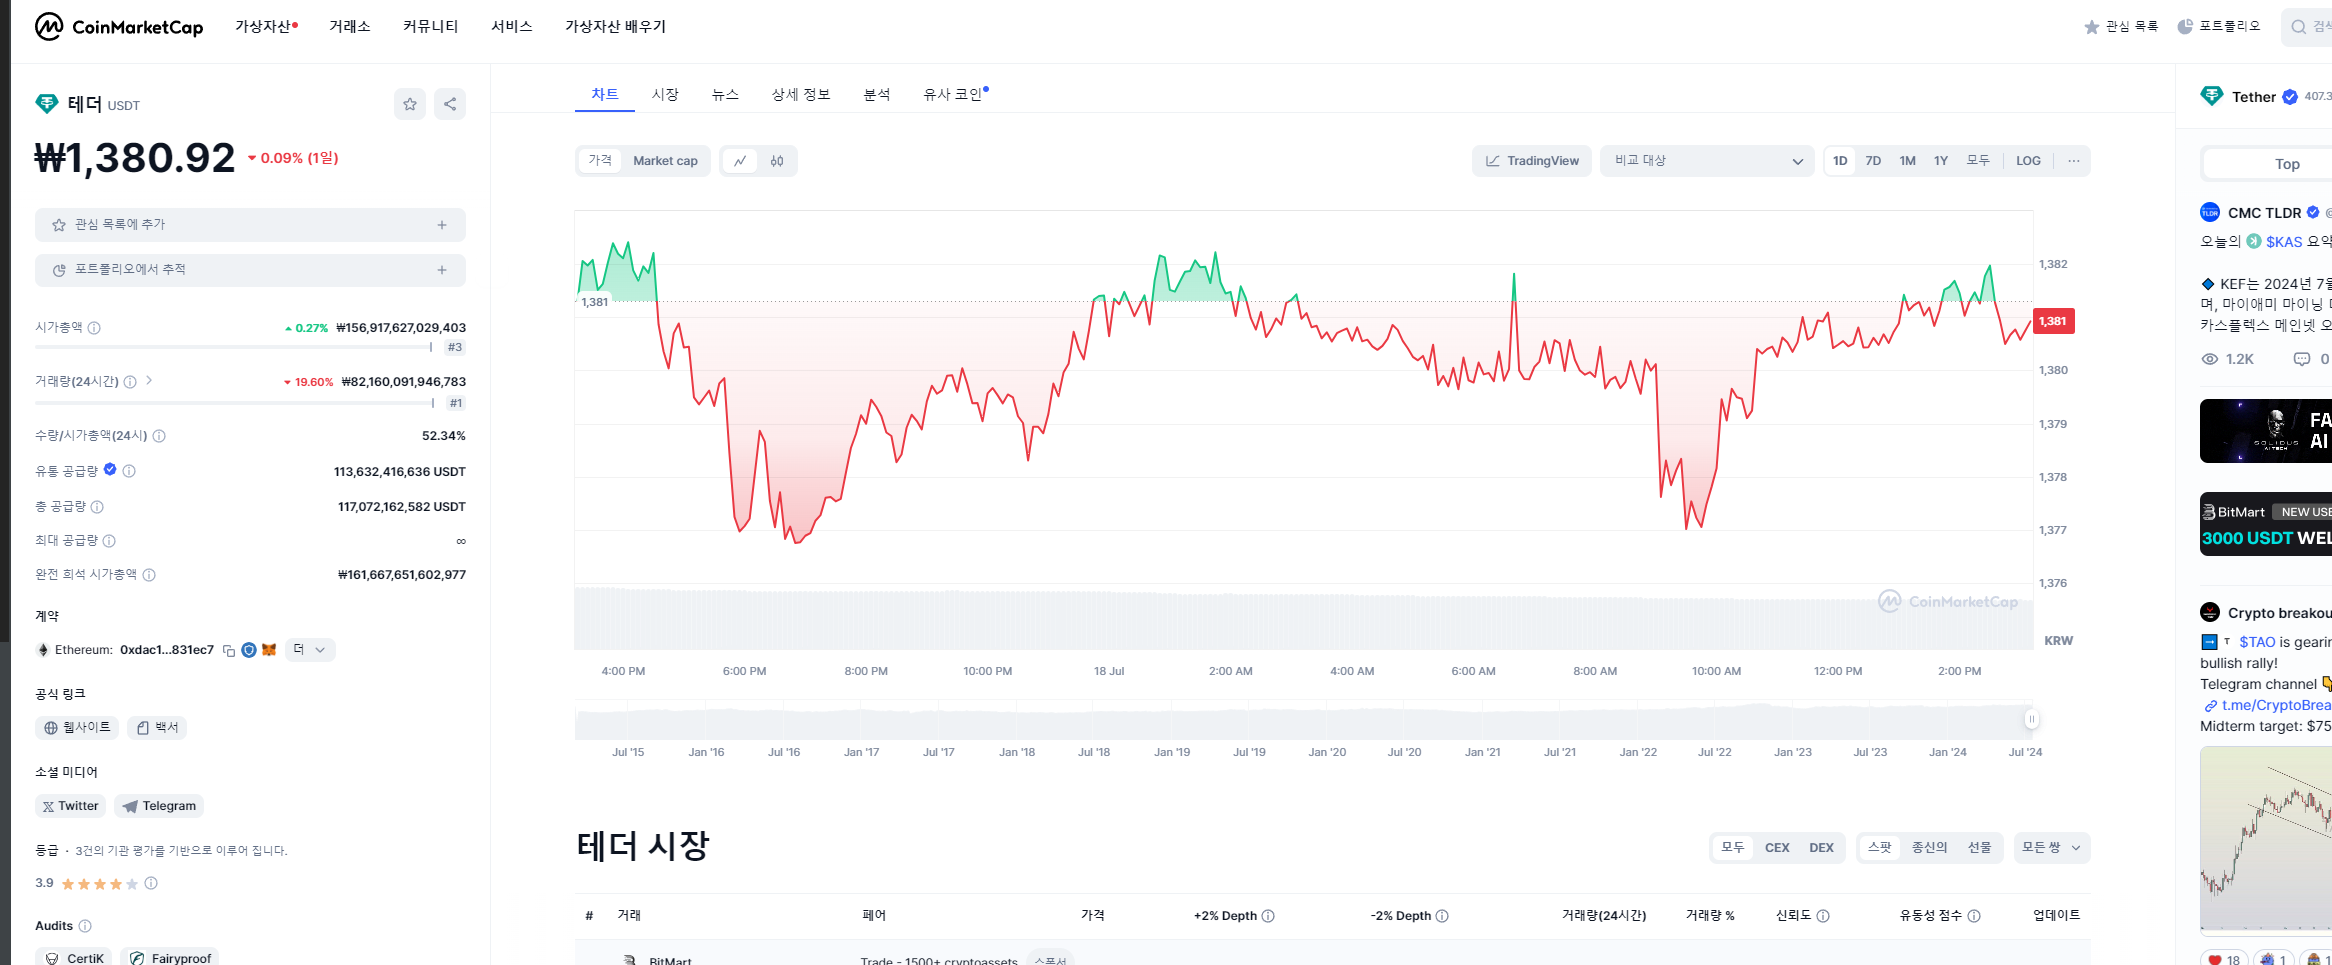Open the 비교 대상 dropdown
The height and width of the screenshot is (965, 2332).
pyautogui.click(x=1707, y=161)
